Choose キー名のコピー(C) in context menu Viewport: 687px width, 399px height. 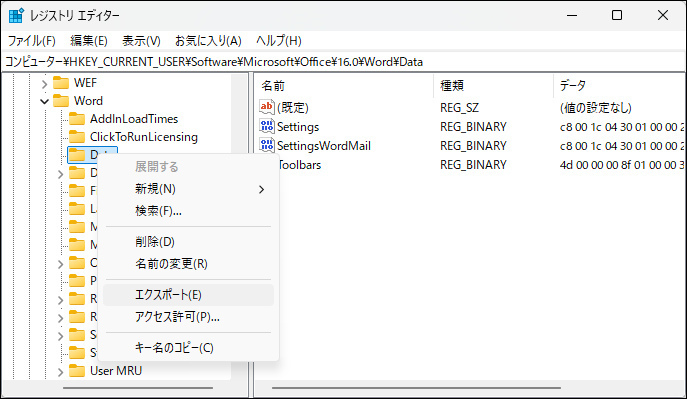coord(188,348)
